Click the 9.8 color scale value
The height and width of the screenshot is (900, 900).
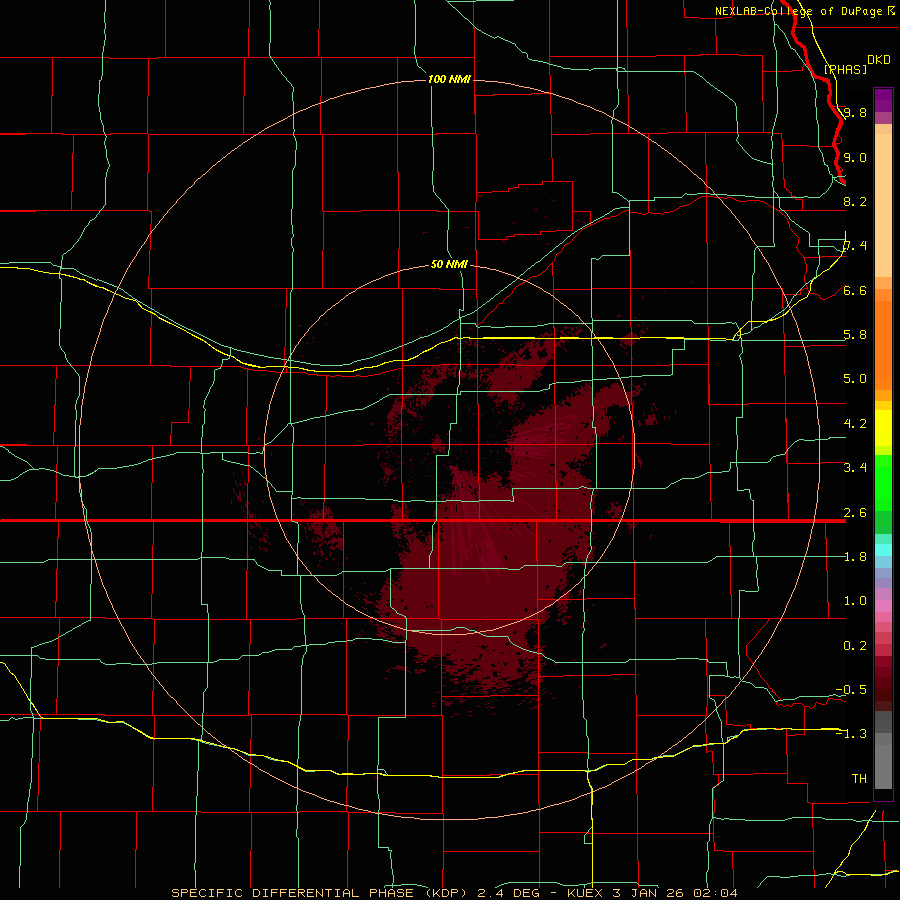(855, 112)
